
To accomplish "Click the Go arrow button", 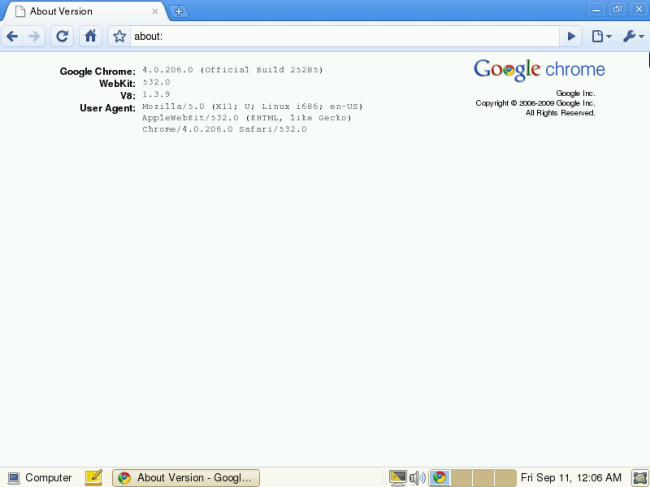I will pos(571,36).
